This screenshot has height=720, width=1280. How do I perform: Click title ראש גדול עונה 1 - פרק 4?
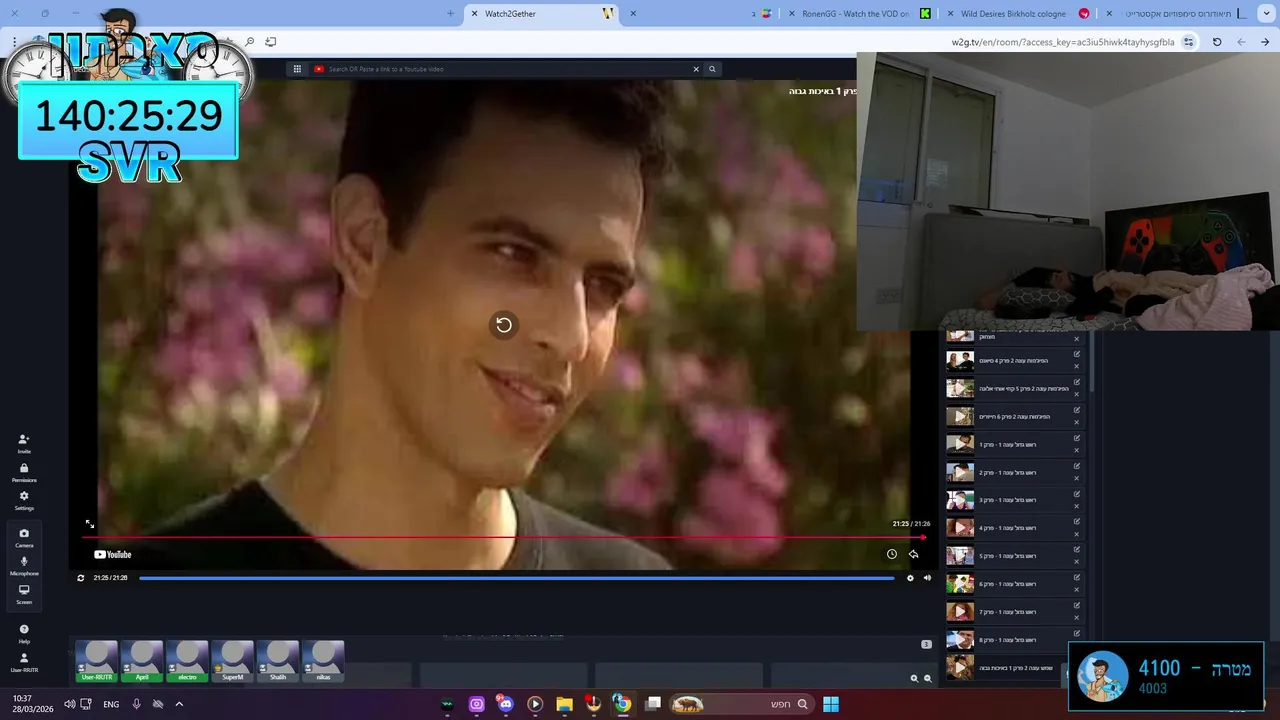(x=1008, y=528)
